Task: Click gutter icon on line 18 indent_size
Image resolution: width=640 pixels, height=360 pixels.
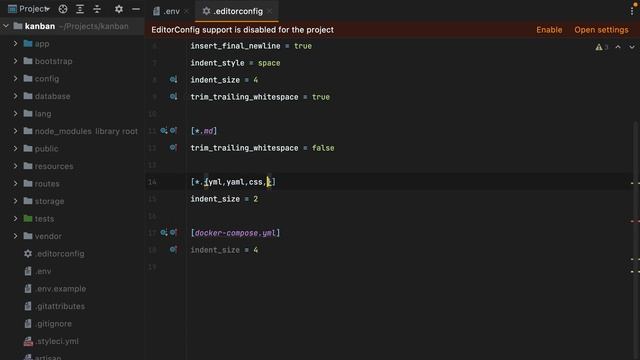Action: 173,249
